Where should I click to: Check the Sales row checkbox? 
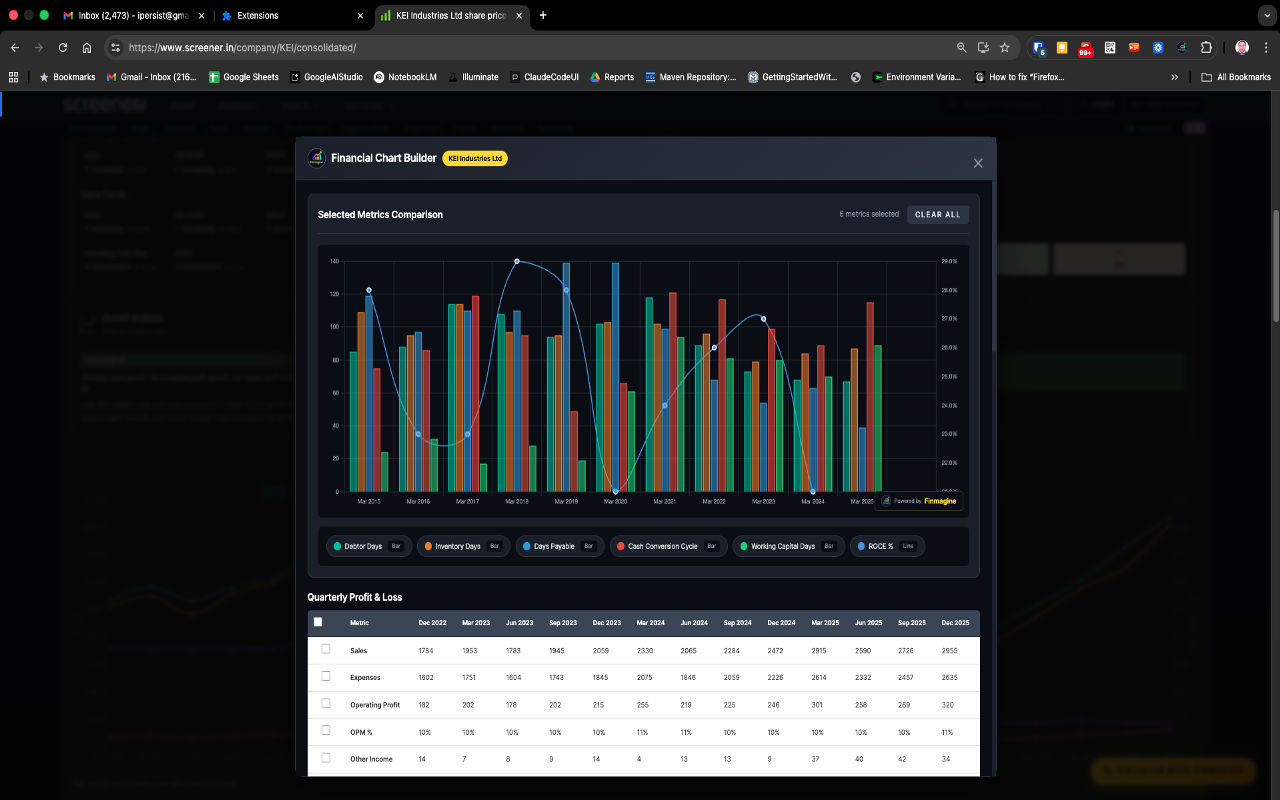coord(325,648)
